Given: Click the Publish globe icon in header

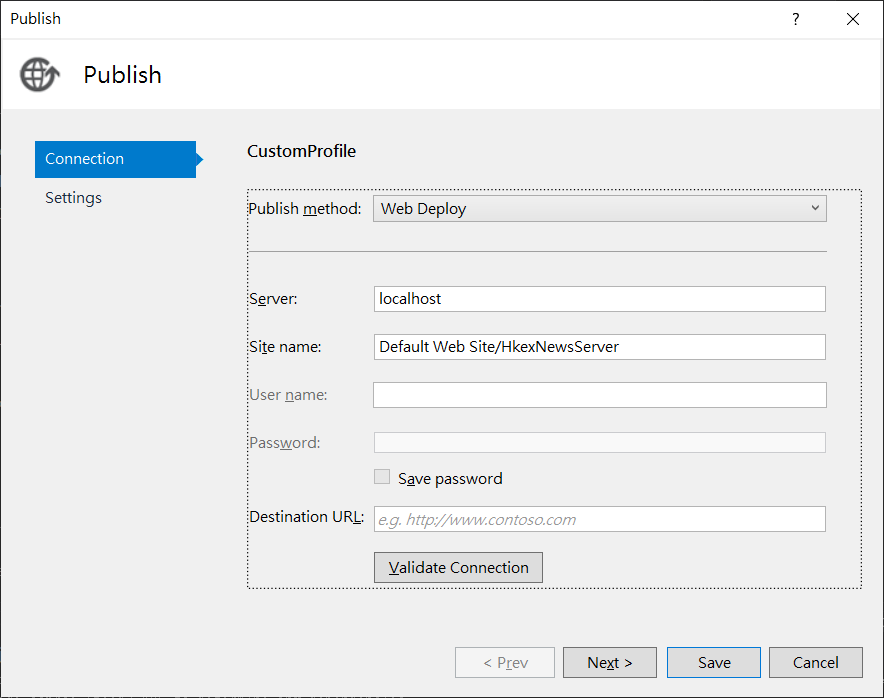Looking at the screenshot, I should 39,74.
